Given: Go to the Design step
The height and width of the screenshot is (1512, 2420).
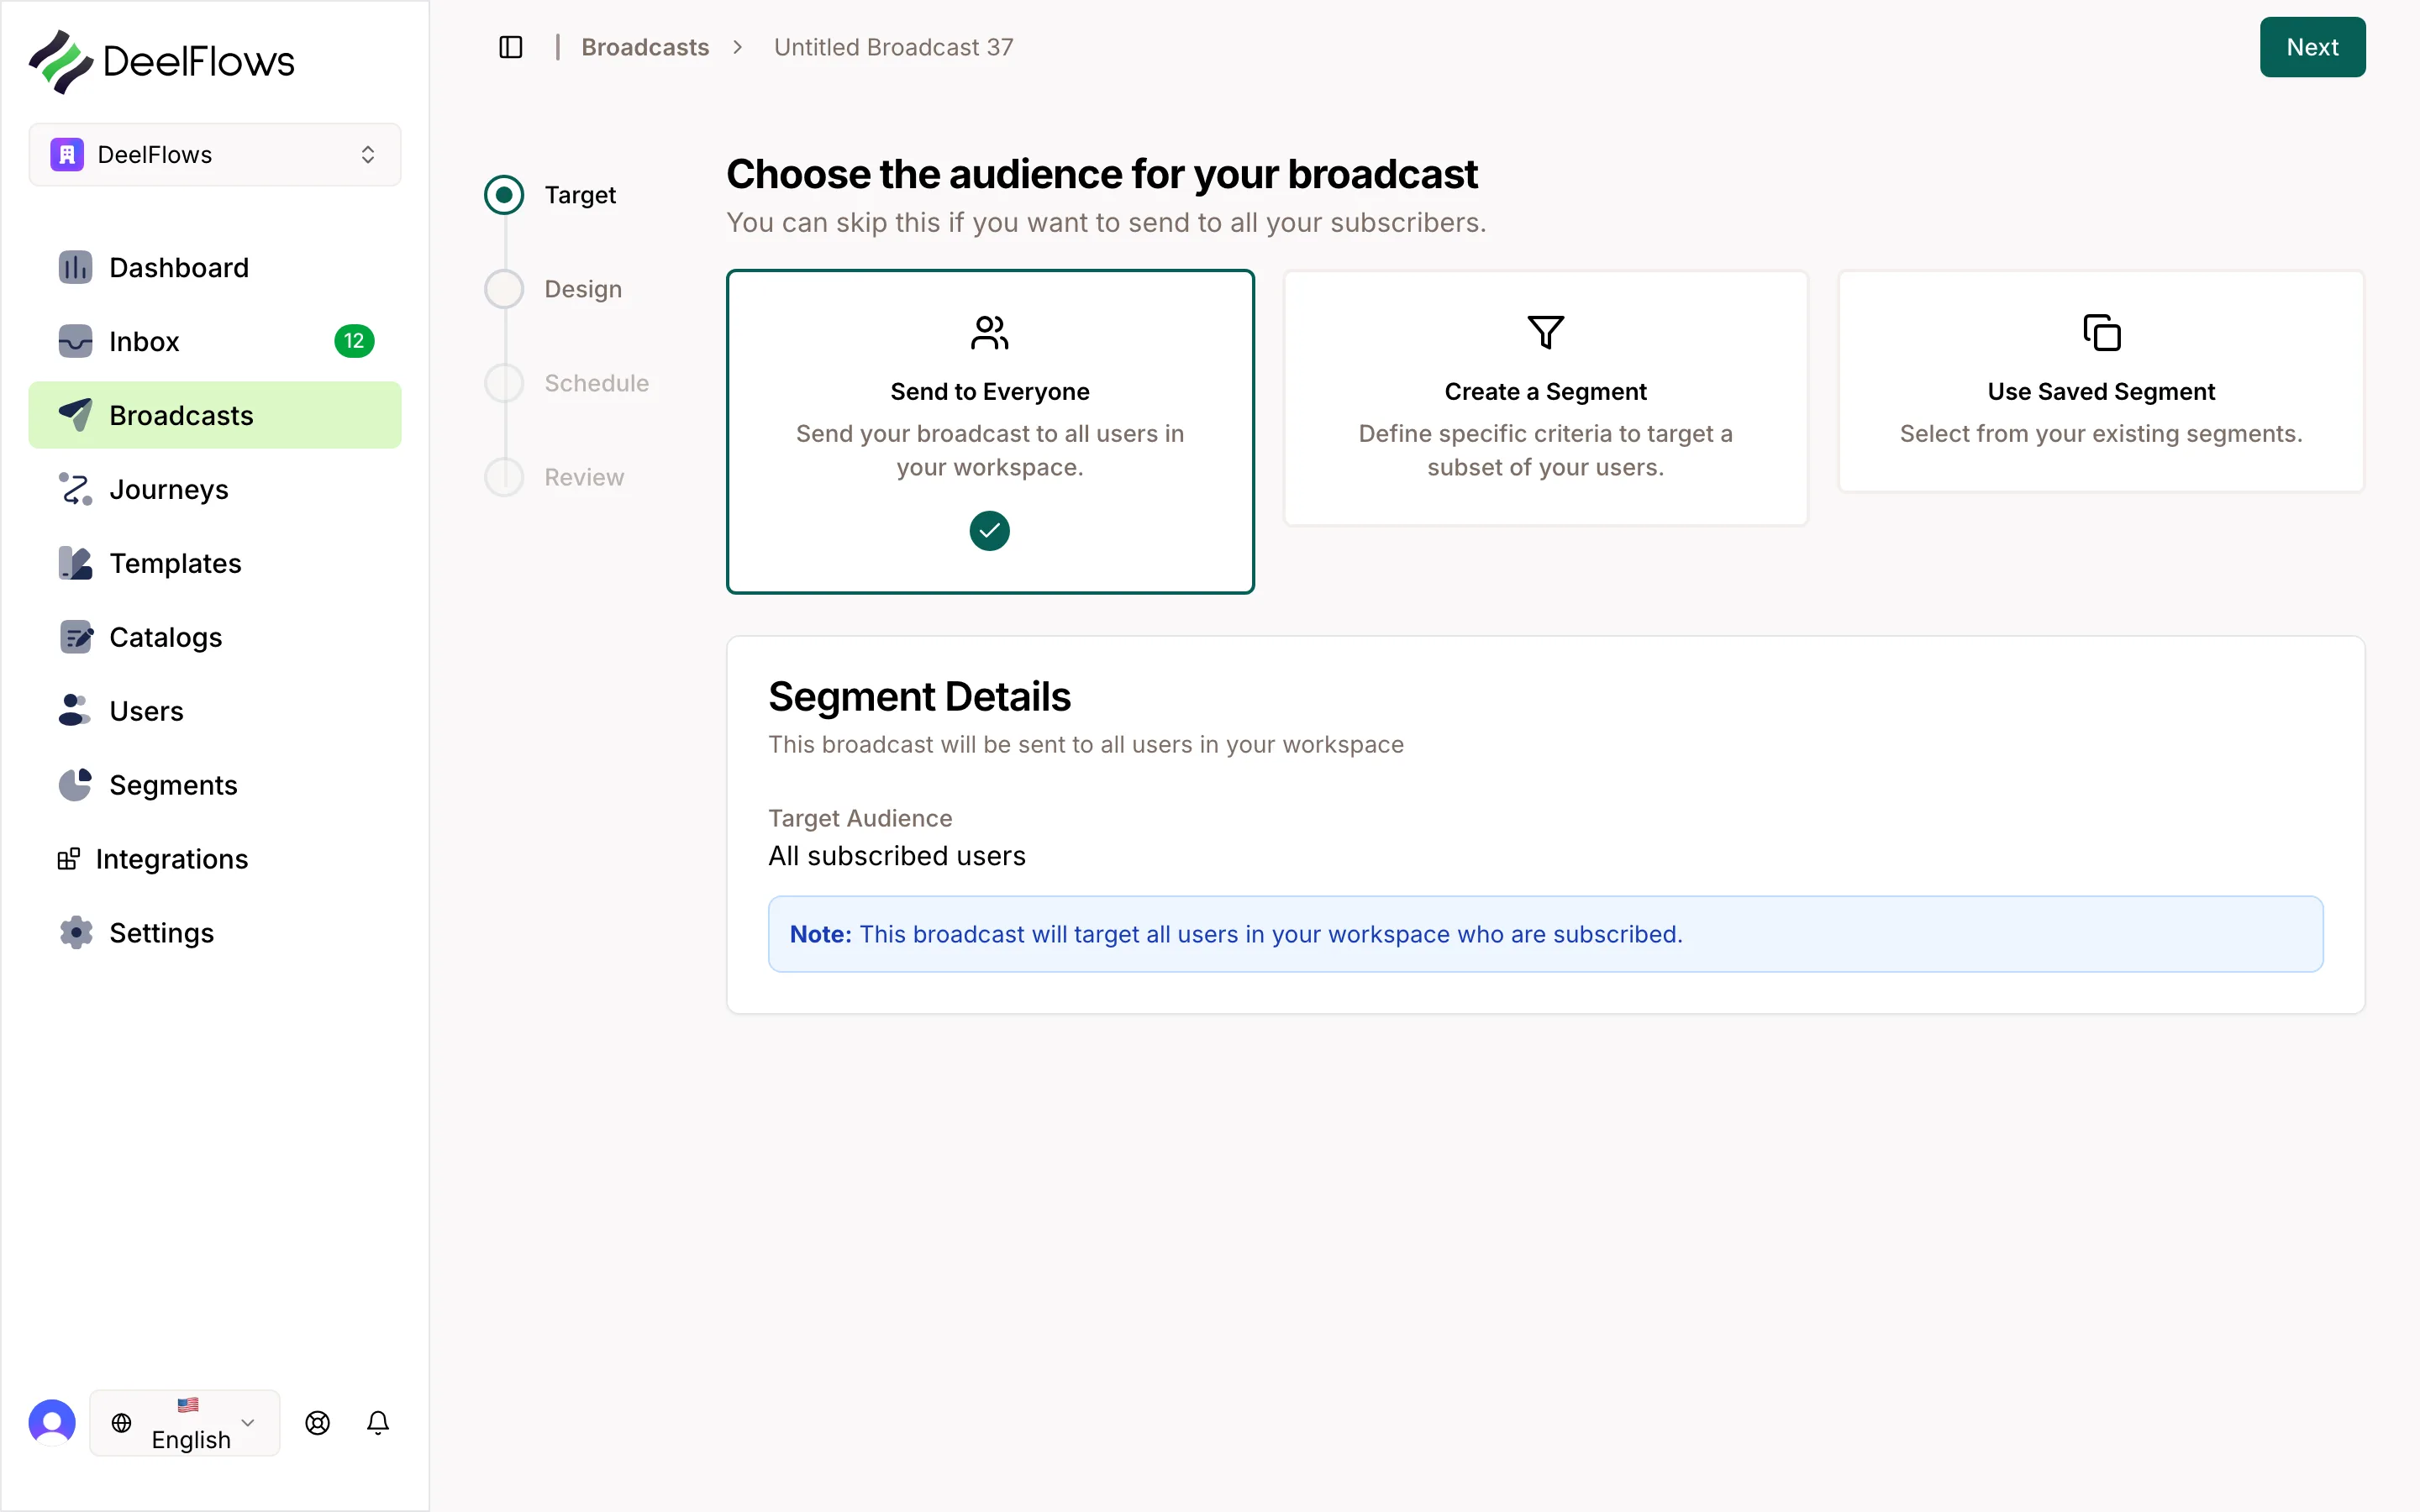Looking at the screenshot, I should tap(554, 289).
